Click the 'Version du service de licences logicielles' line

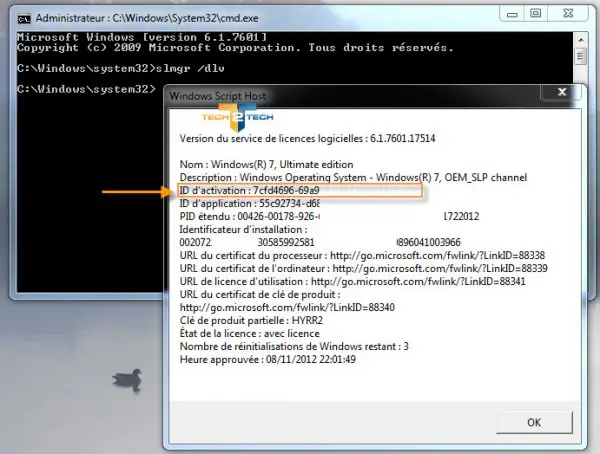point(307,138)
